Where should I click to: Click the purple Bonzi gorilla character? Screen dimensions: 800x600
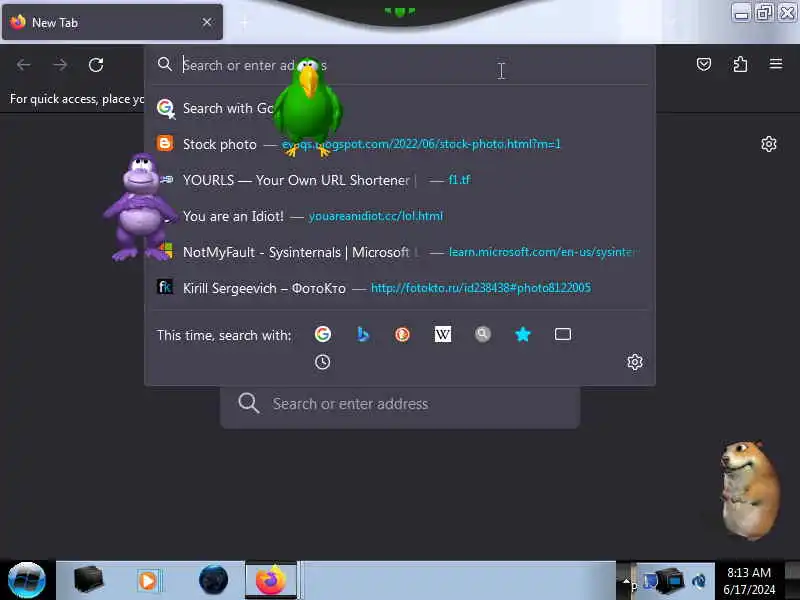[x=139, y=208]
